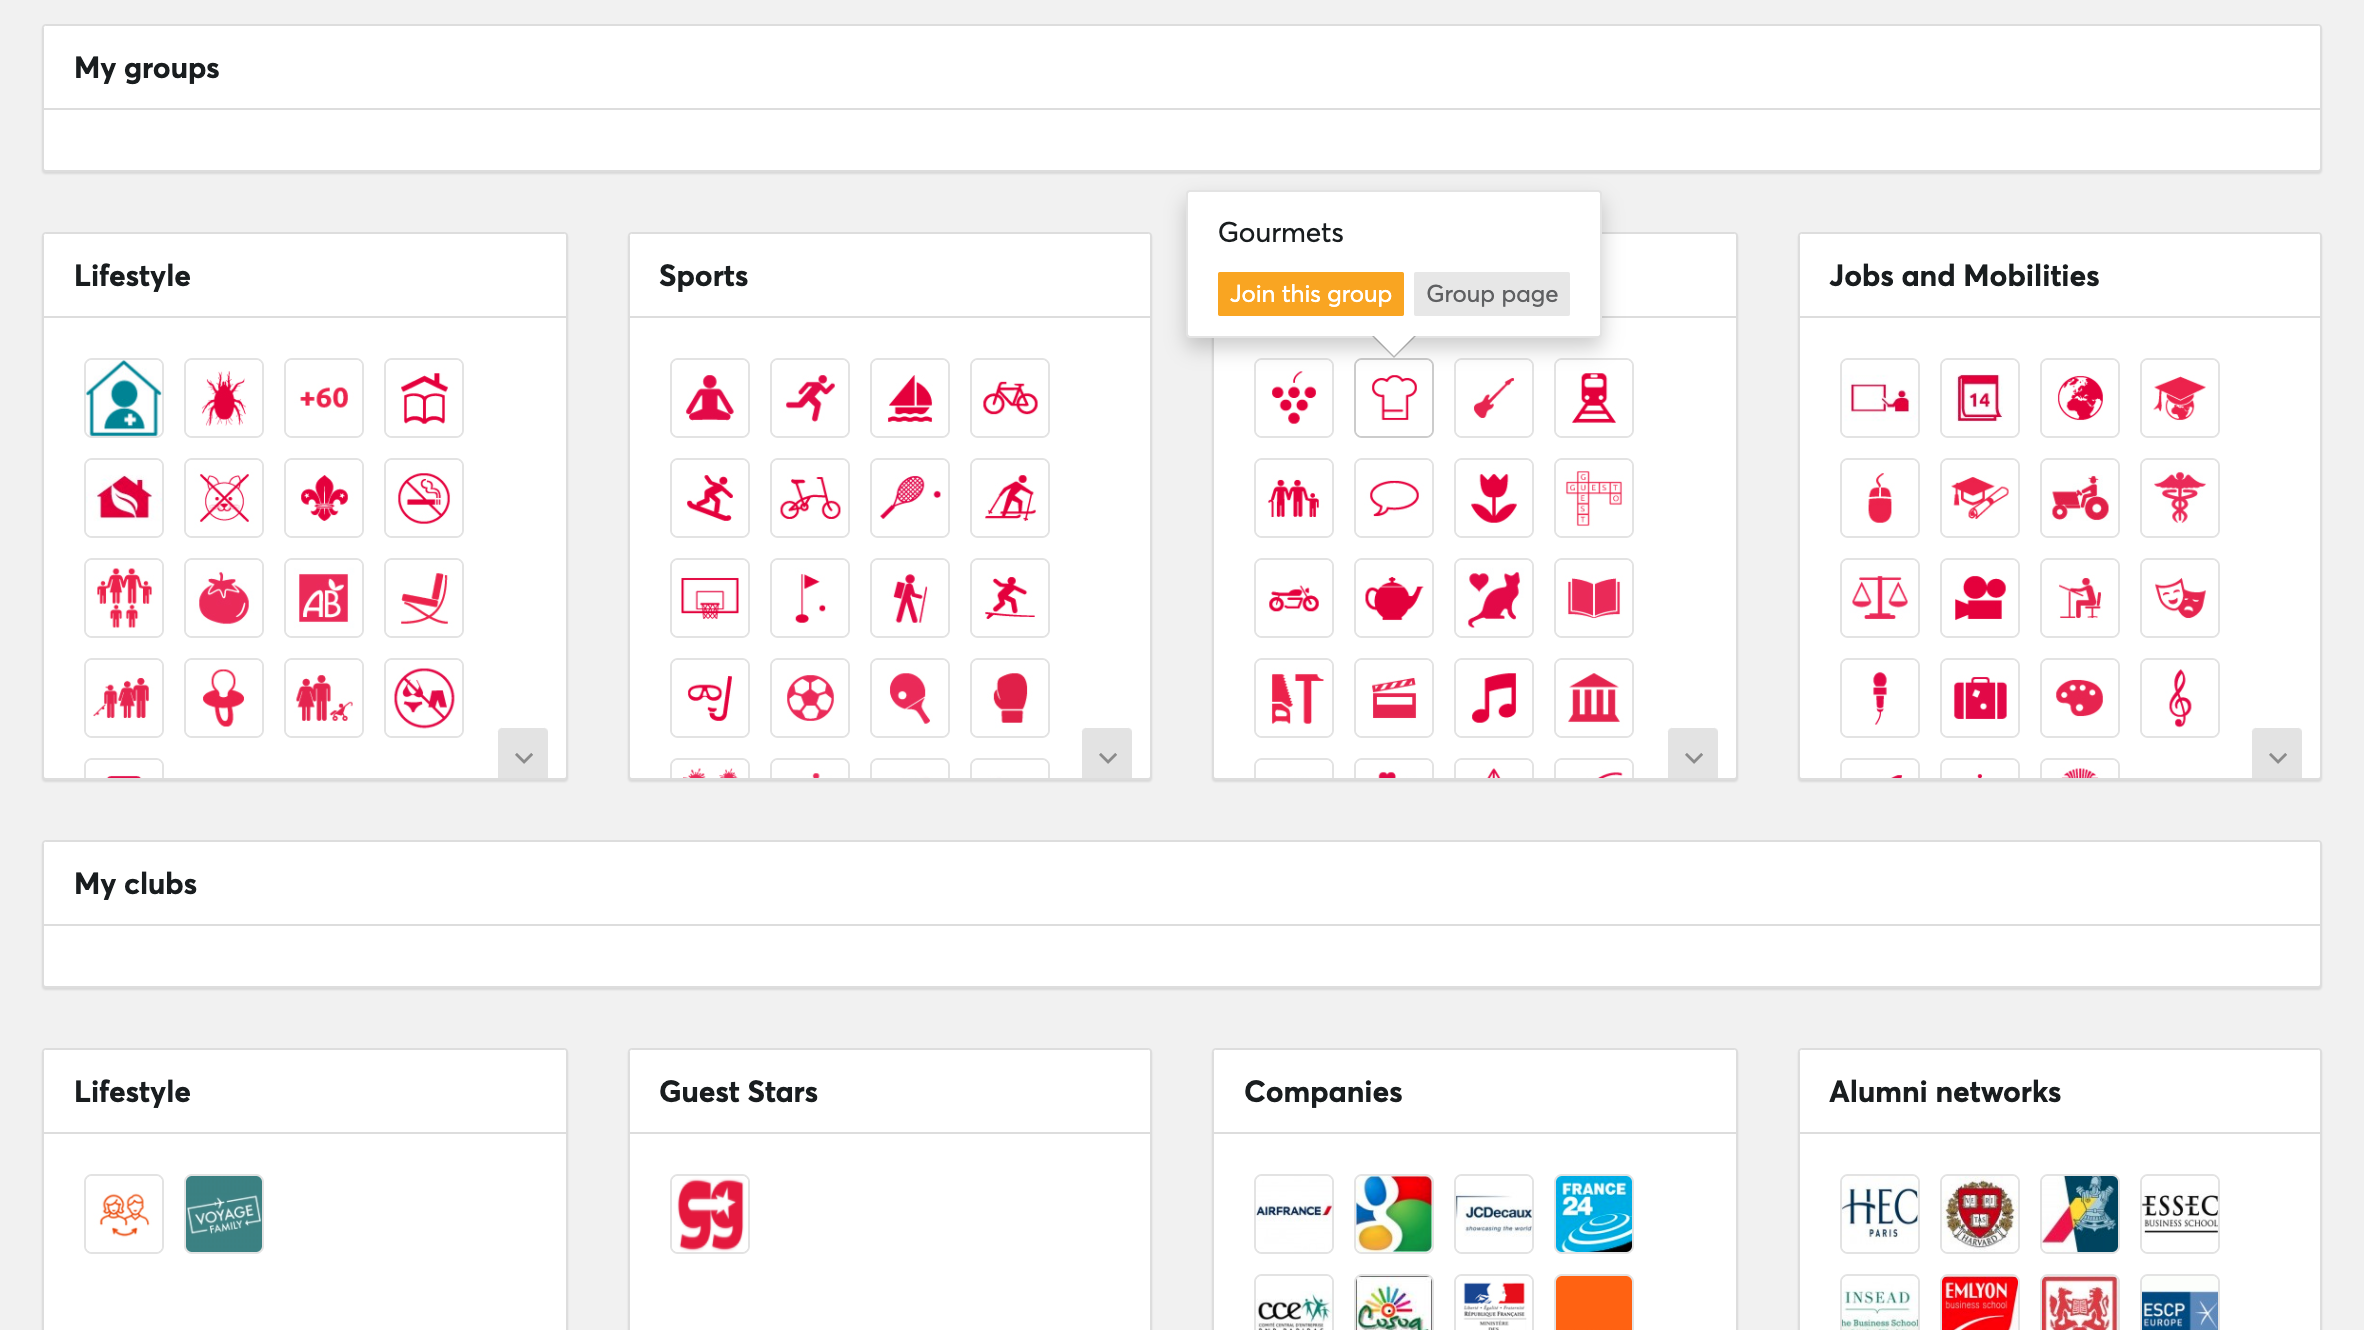The height and width of the screenshot is (1330, 2364).
Task: Pick the train group icon
Action: coord(1594,398)
